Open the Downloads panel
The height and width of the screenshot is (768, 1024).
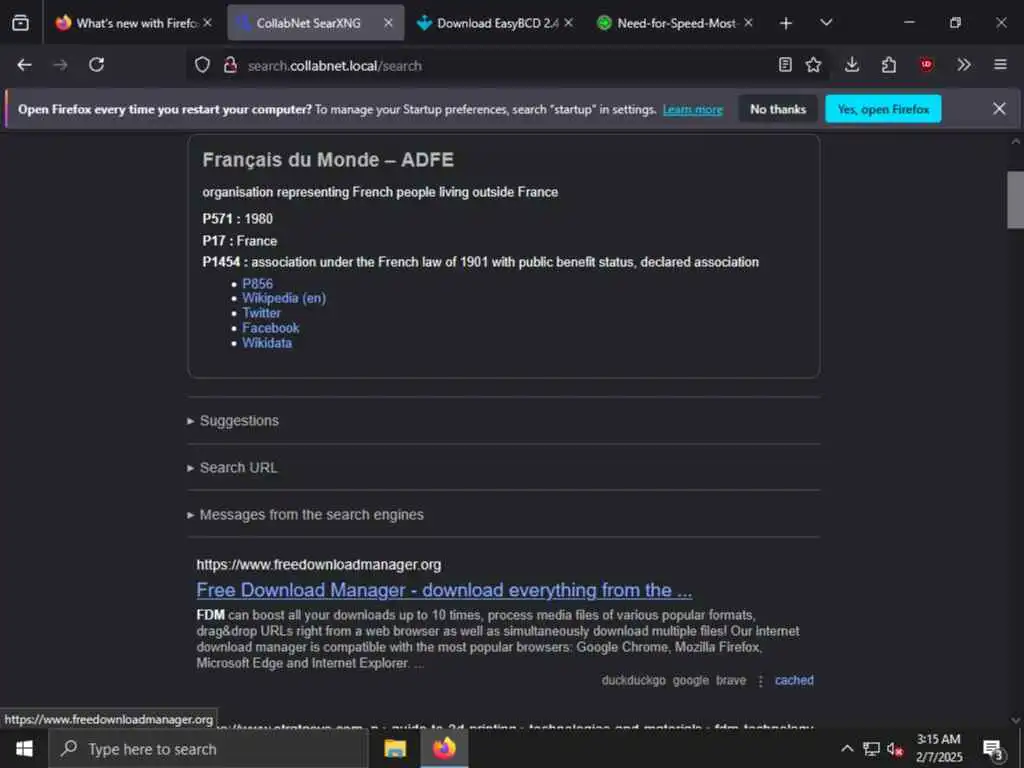click(852, 65)
